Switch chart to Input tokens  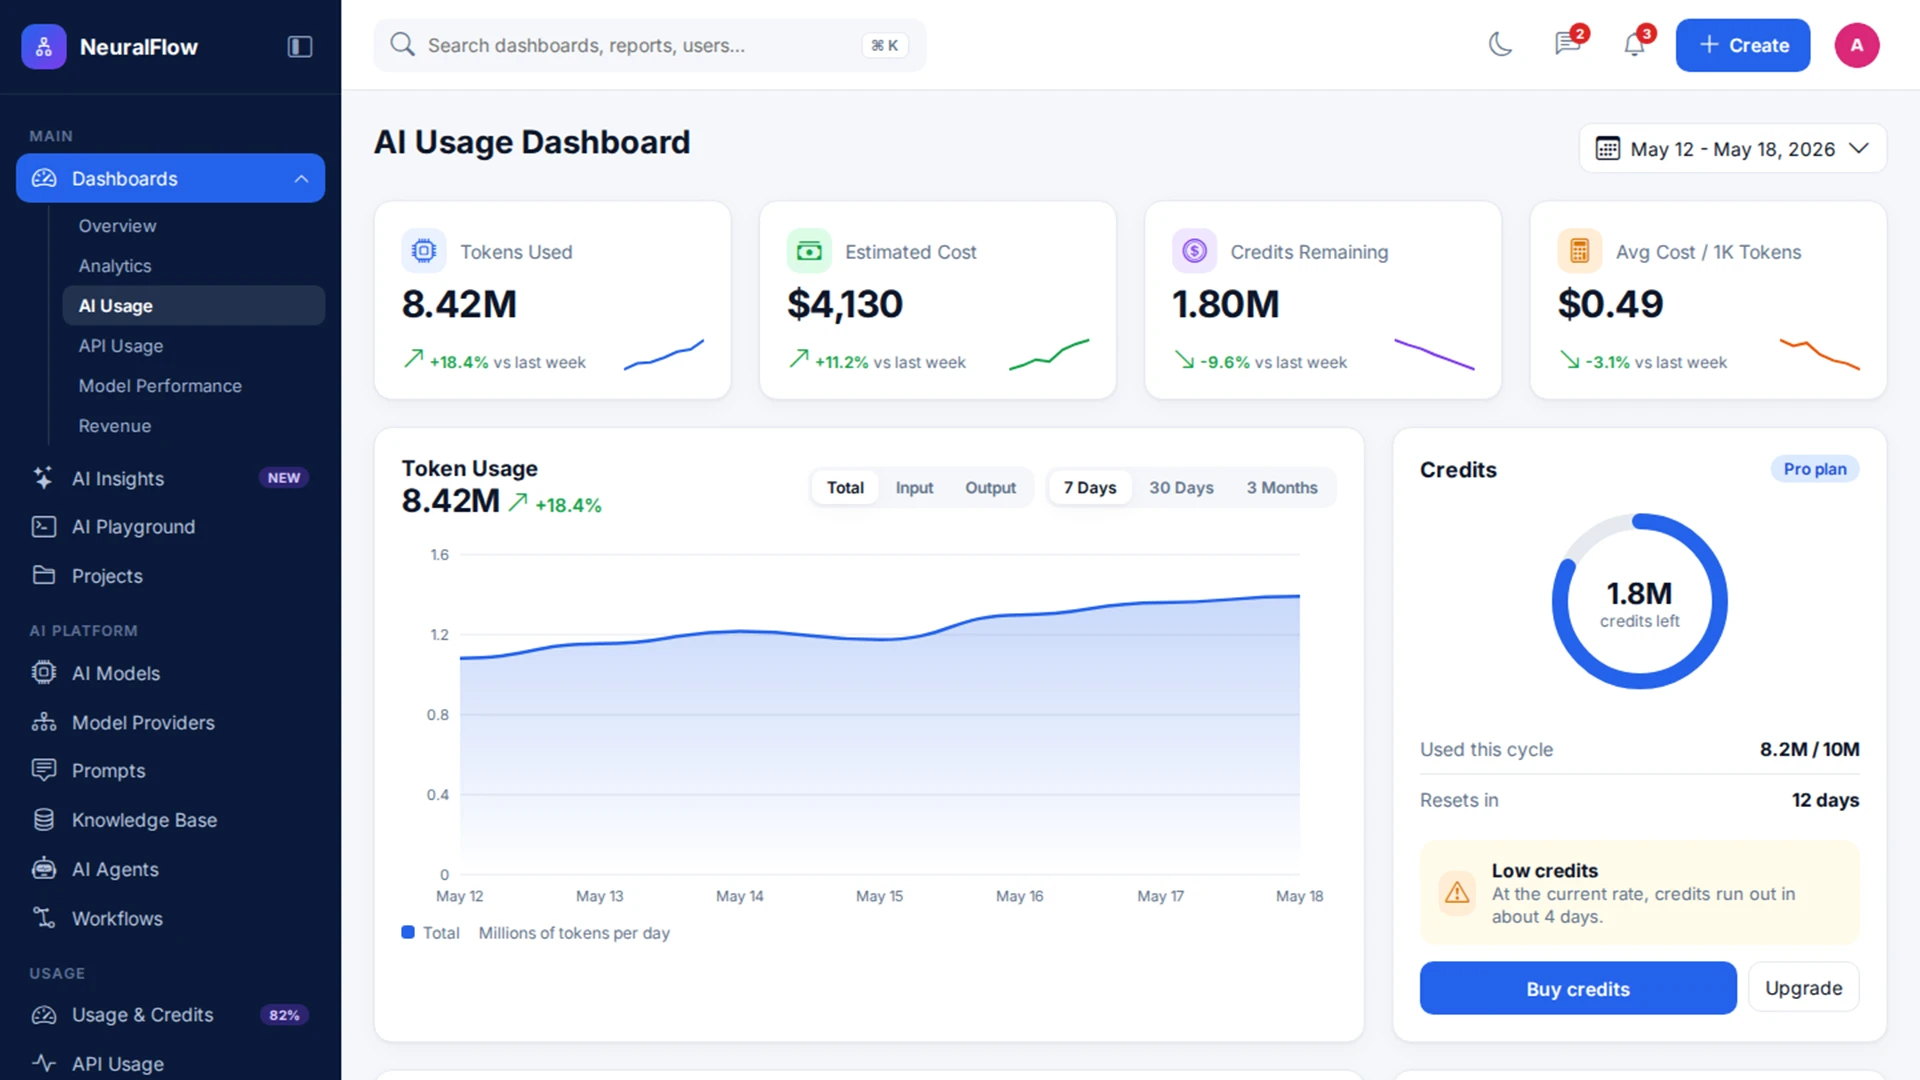[x=914, y=488]
